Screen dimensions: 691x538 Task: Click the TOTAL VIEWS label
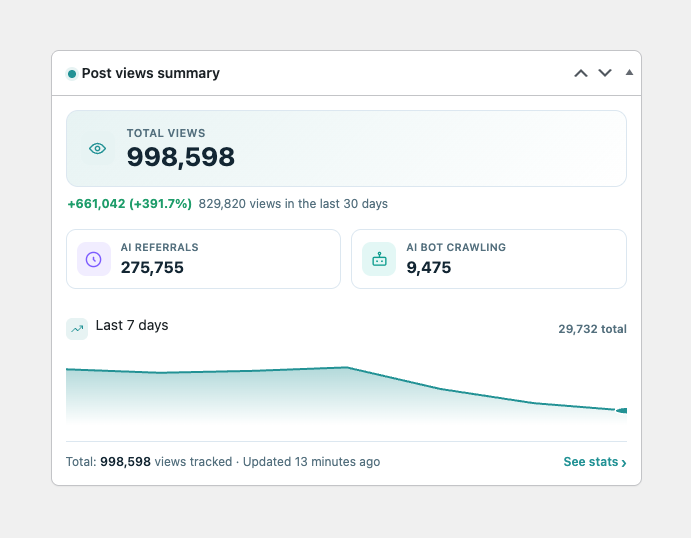click(166, 133)
